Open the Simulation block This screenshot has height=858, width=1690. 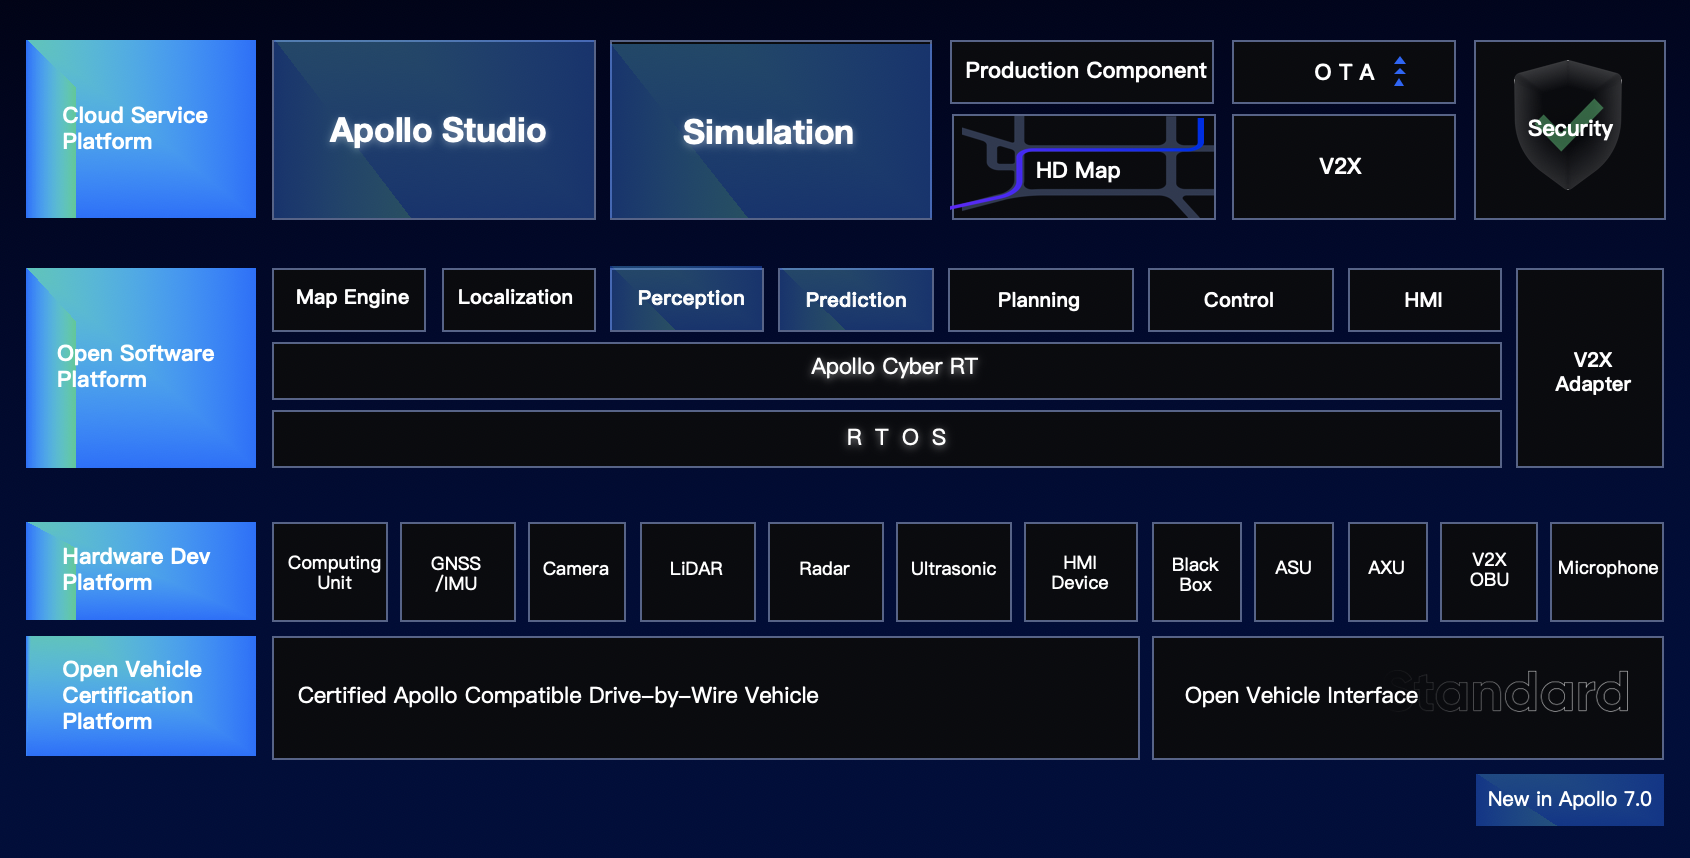click(771, 130)
